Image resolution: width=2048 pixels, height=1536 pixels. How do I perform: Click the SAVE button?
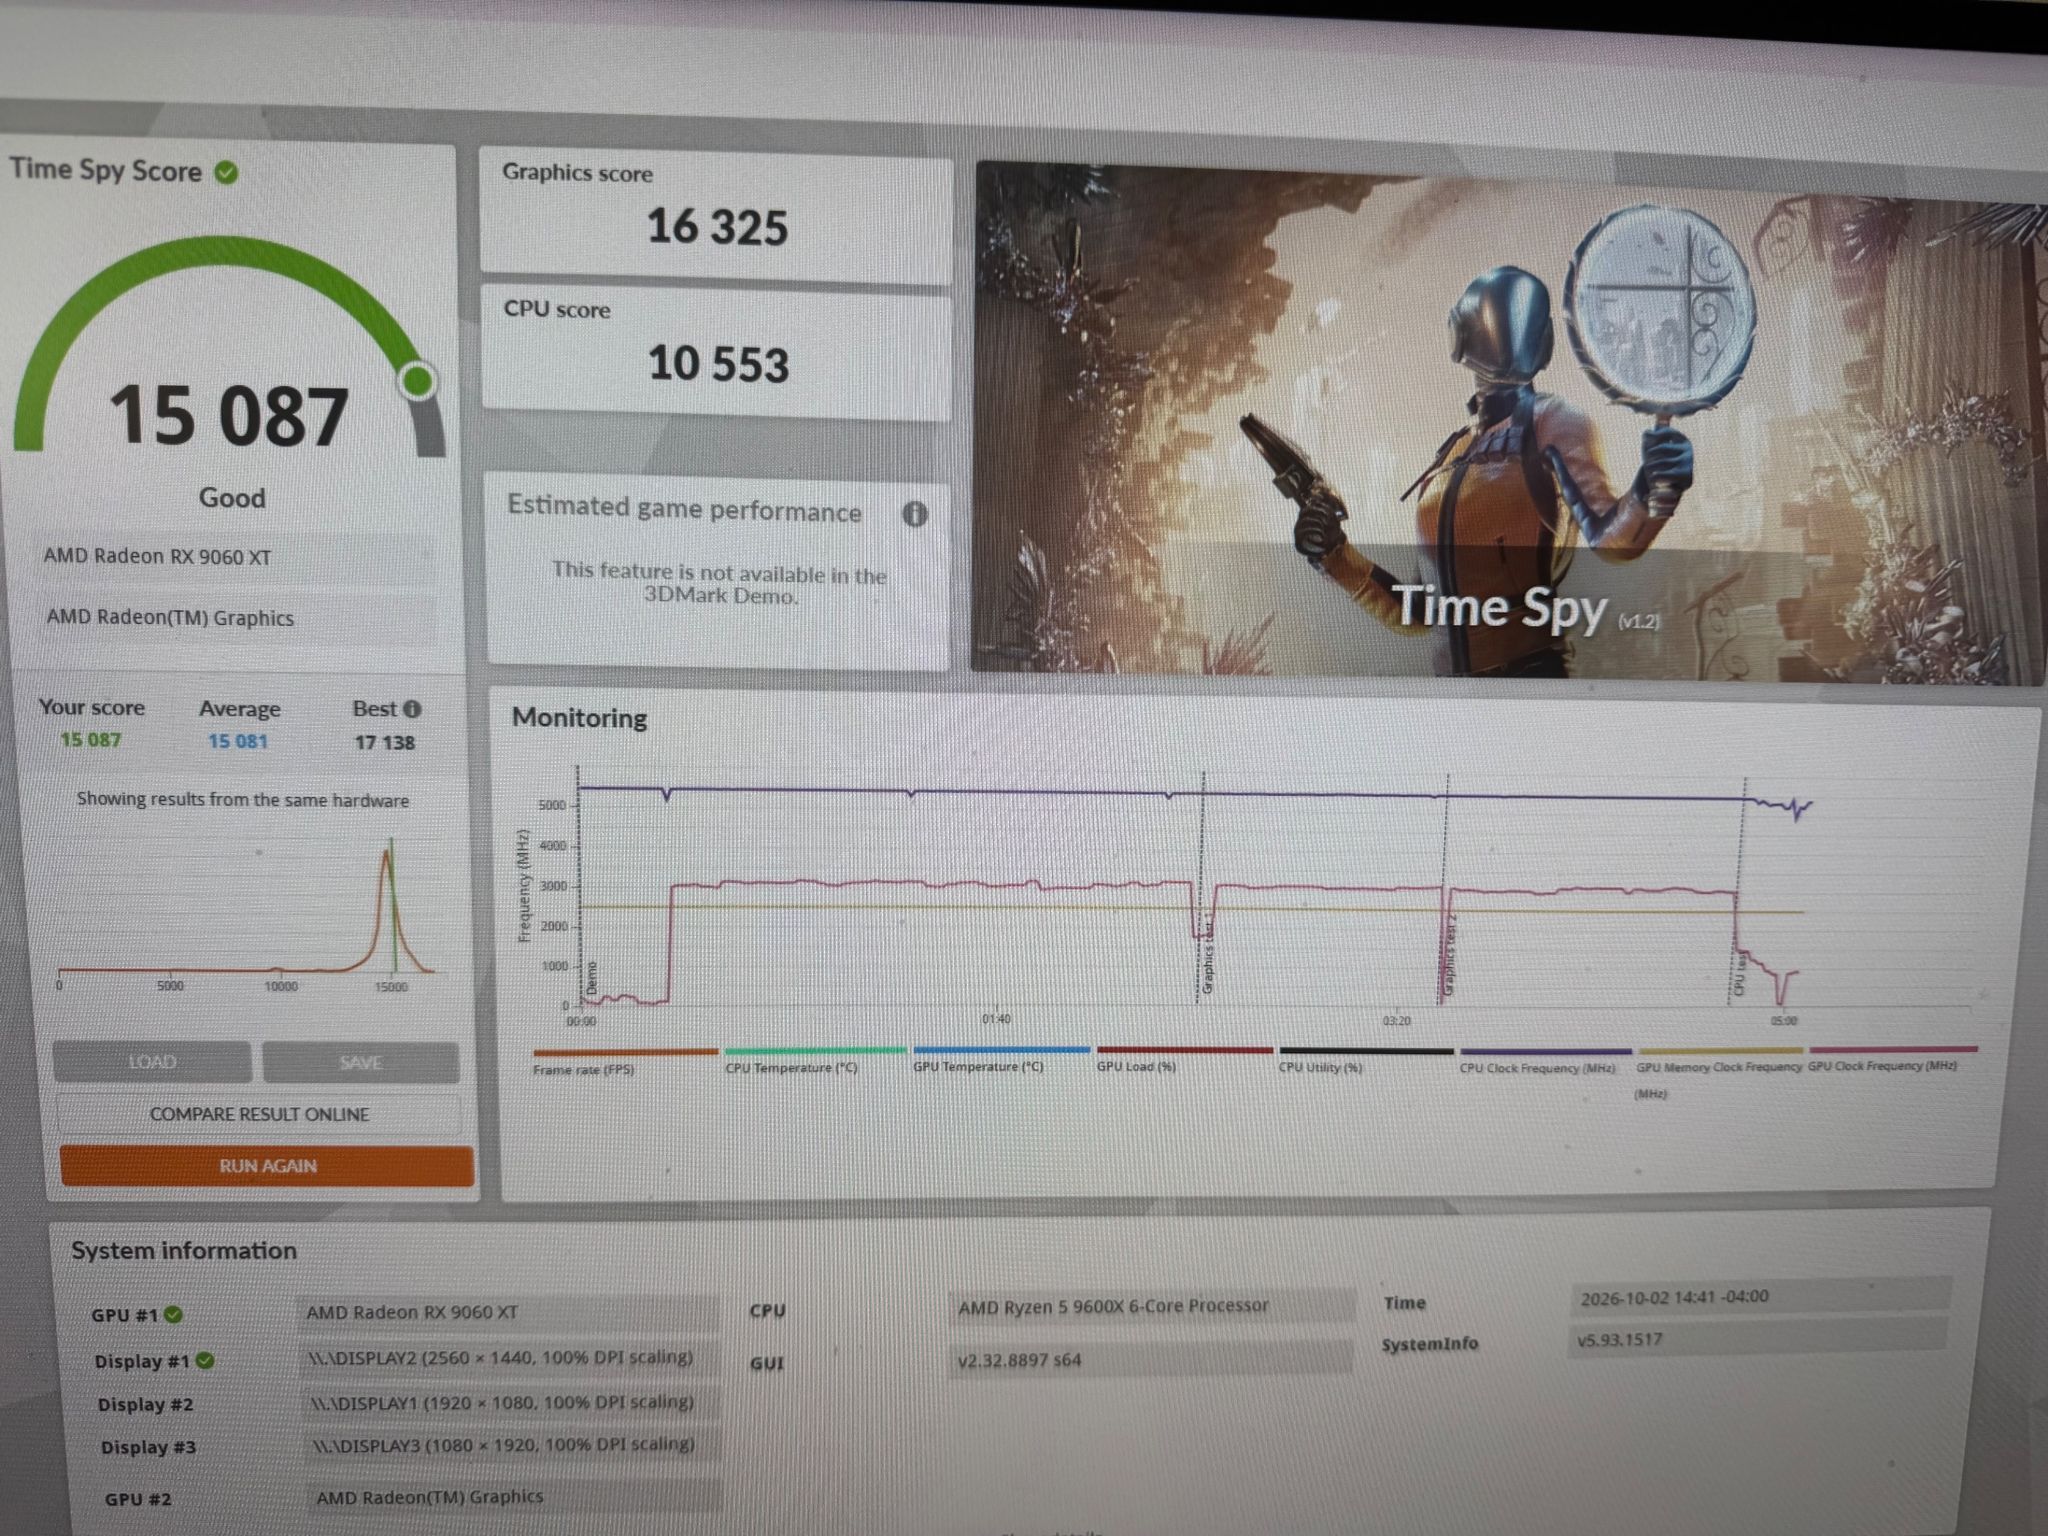(361, 1062)
